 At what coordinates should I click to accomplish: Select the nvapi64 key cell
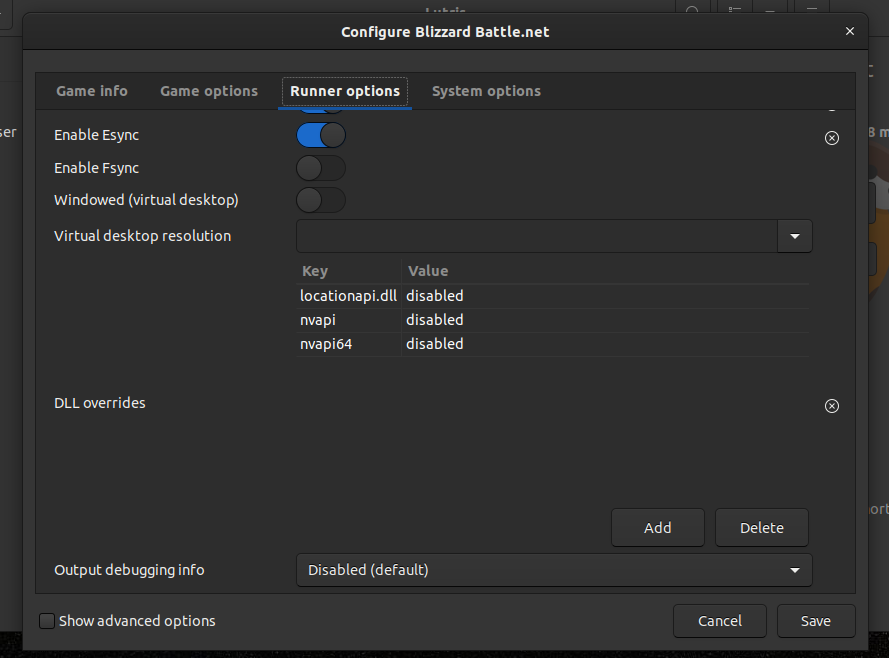[349, 344]
